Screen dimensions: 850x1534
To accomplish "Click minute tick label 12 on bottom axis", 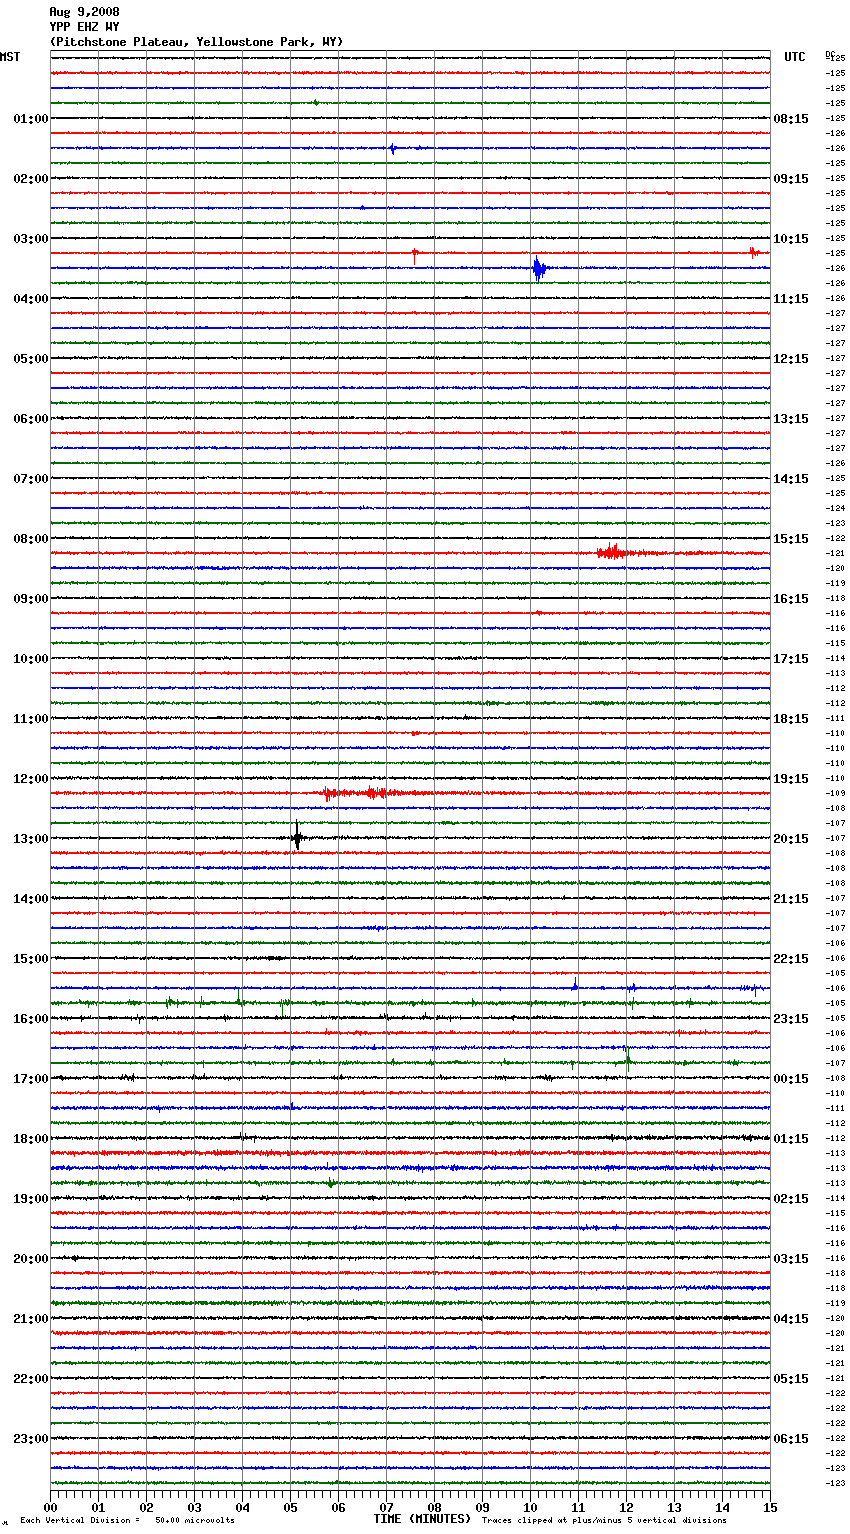I will click(x=626, y=1507).
